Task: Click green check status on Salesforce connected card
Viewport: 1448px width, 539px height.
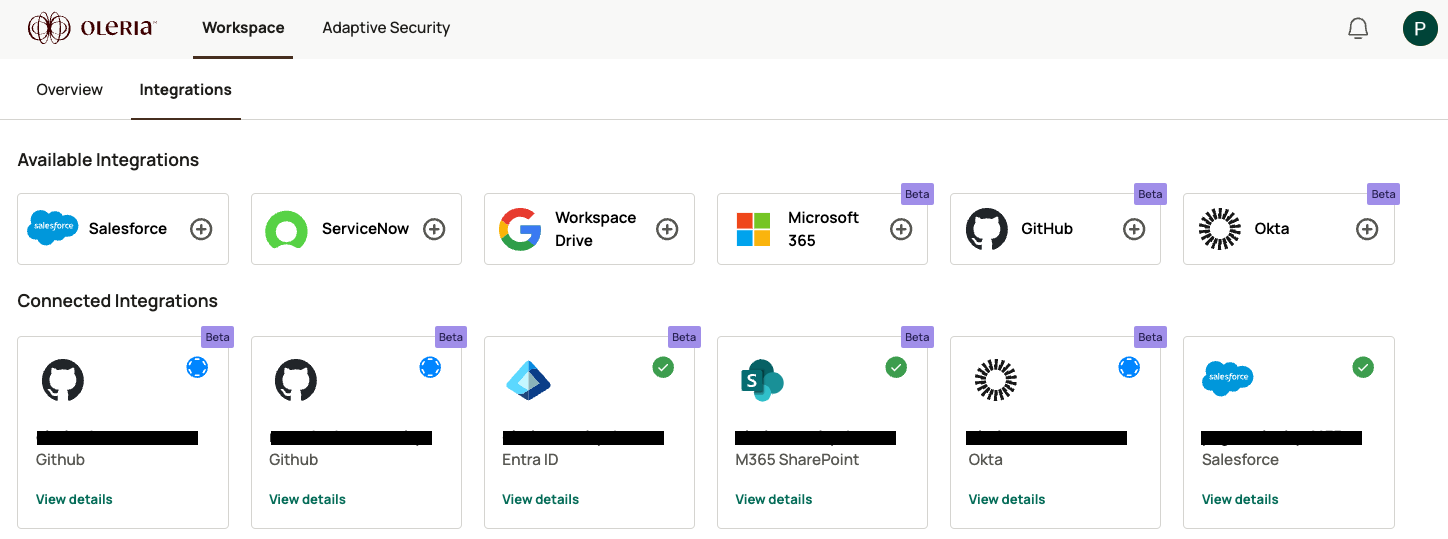Action: tap(1363, 368)
